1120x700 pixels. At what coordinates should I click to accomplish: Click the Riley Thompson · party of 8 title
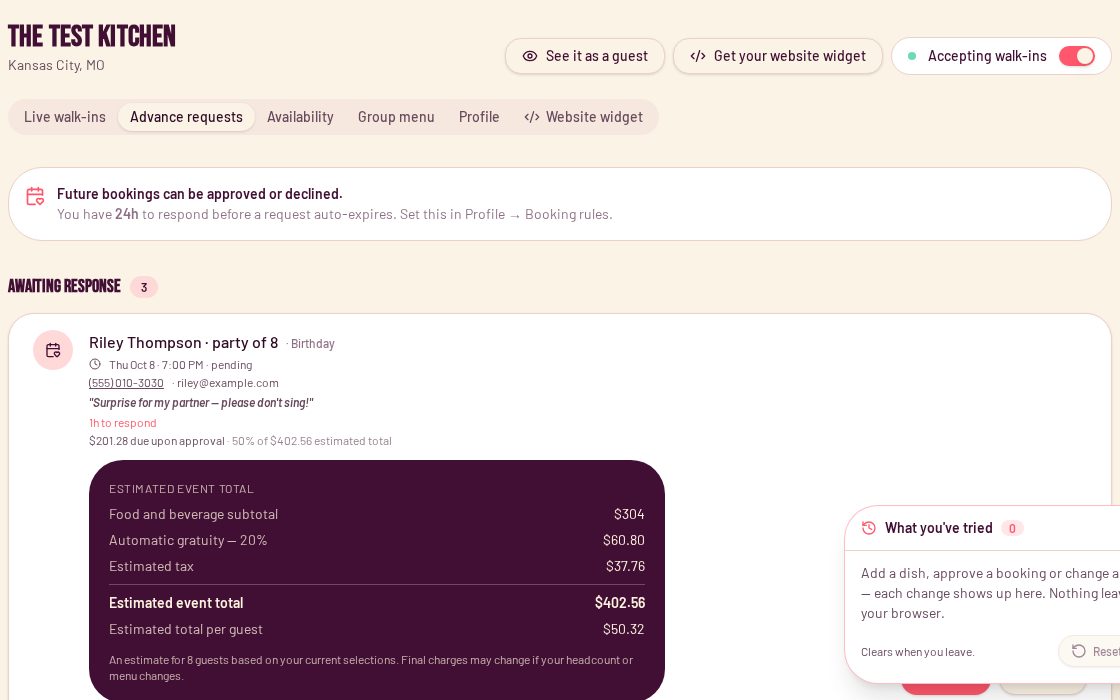(184, 343)
